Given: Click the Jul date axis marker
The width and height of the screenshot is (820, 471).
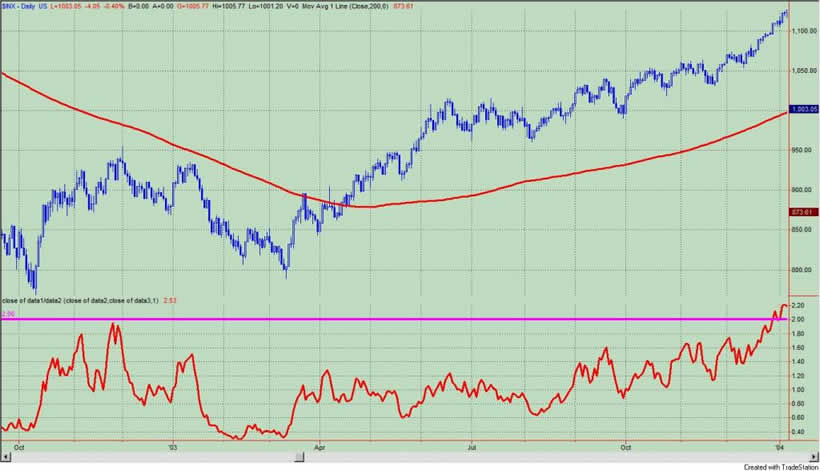Looking at the screenshot, I should 472,448.
